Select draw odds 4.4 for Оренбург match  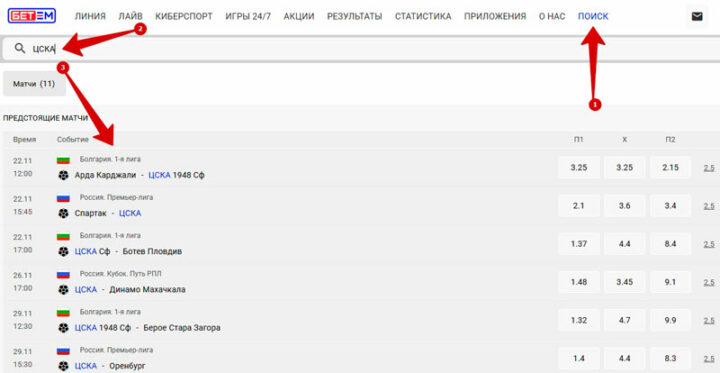(624, 358)
